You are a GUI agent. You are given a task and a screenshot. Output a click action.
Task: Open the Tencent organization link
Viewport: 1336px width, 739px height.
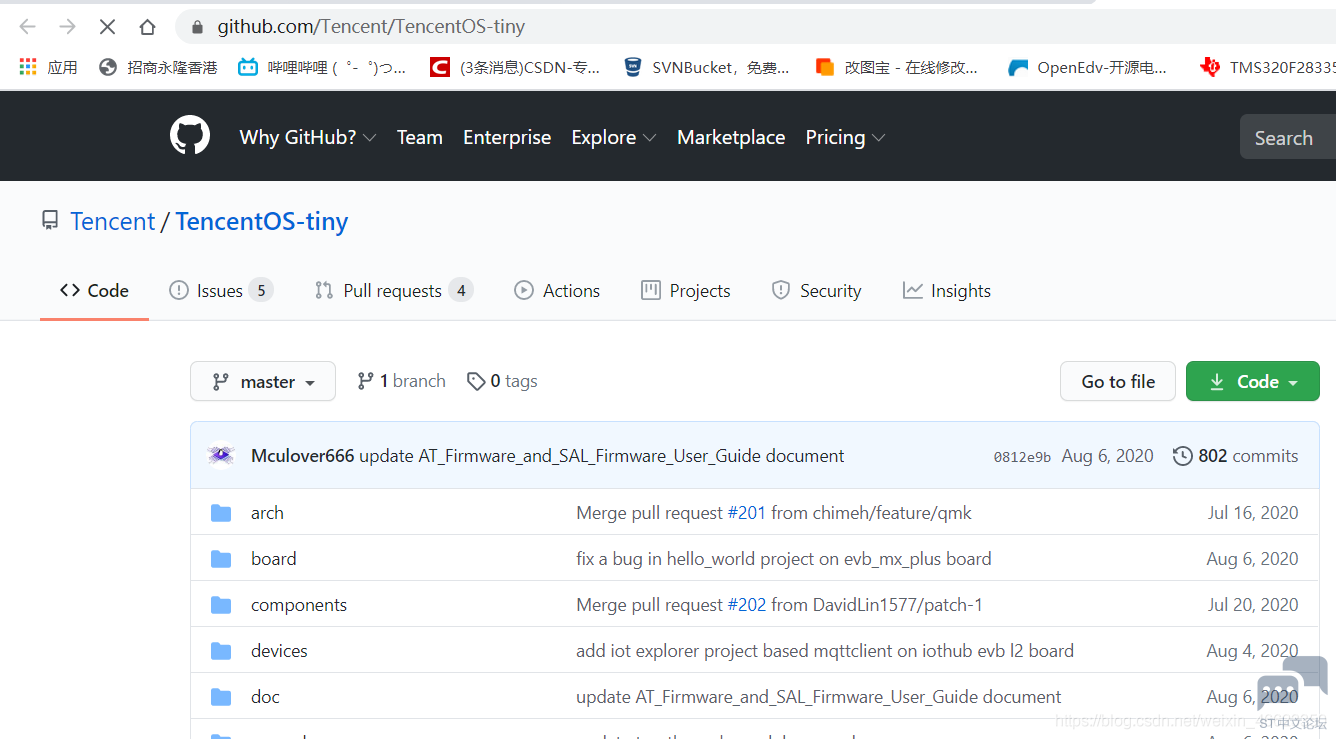click(113, 221)
